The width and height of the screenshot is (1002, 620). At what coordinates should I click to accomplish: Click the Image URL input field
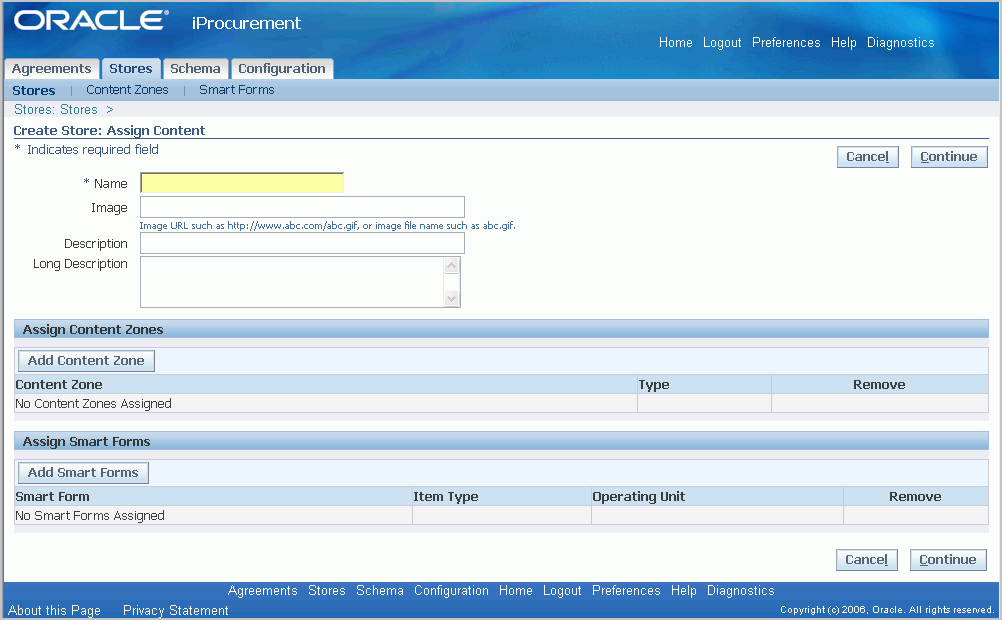(x=302, y=207)
